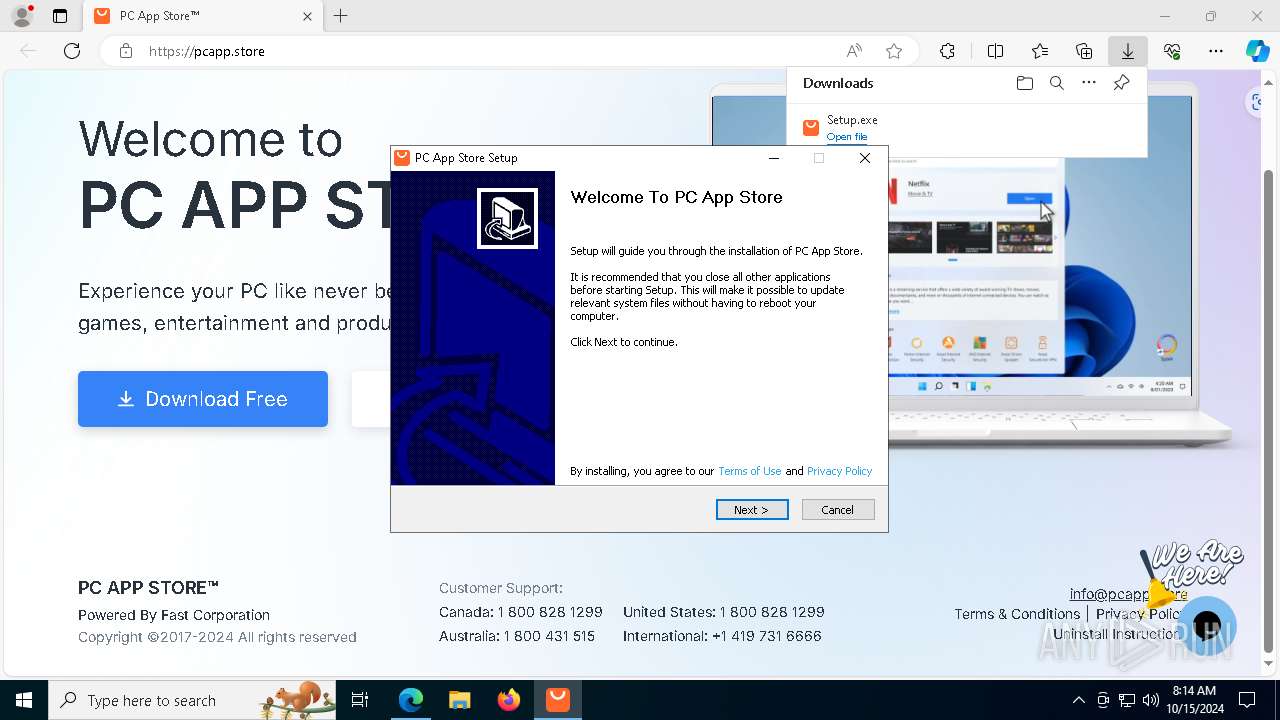This screenshot has height=720, width=1280.
Task: Open the Favorites list icon
Action: tap(1040, 51)
